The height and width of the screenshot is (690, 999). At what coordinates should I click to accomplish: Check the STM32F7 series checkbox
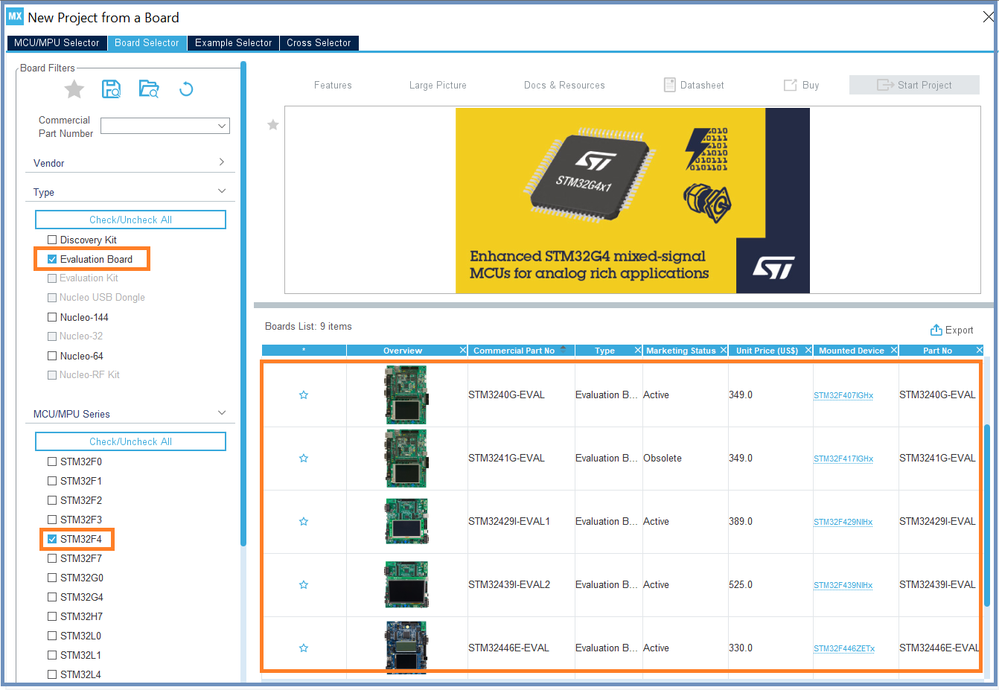(x=52, y=559)
